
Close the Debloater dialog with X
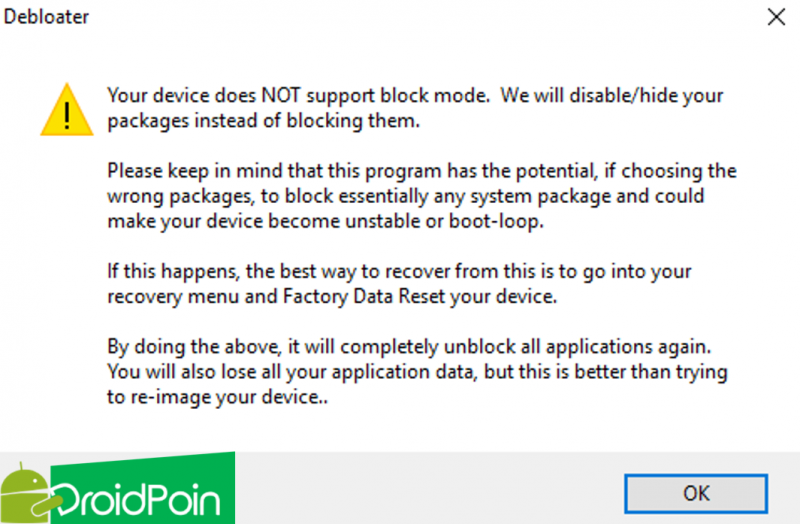point(774,16)
